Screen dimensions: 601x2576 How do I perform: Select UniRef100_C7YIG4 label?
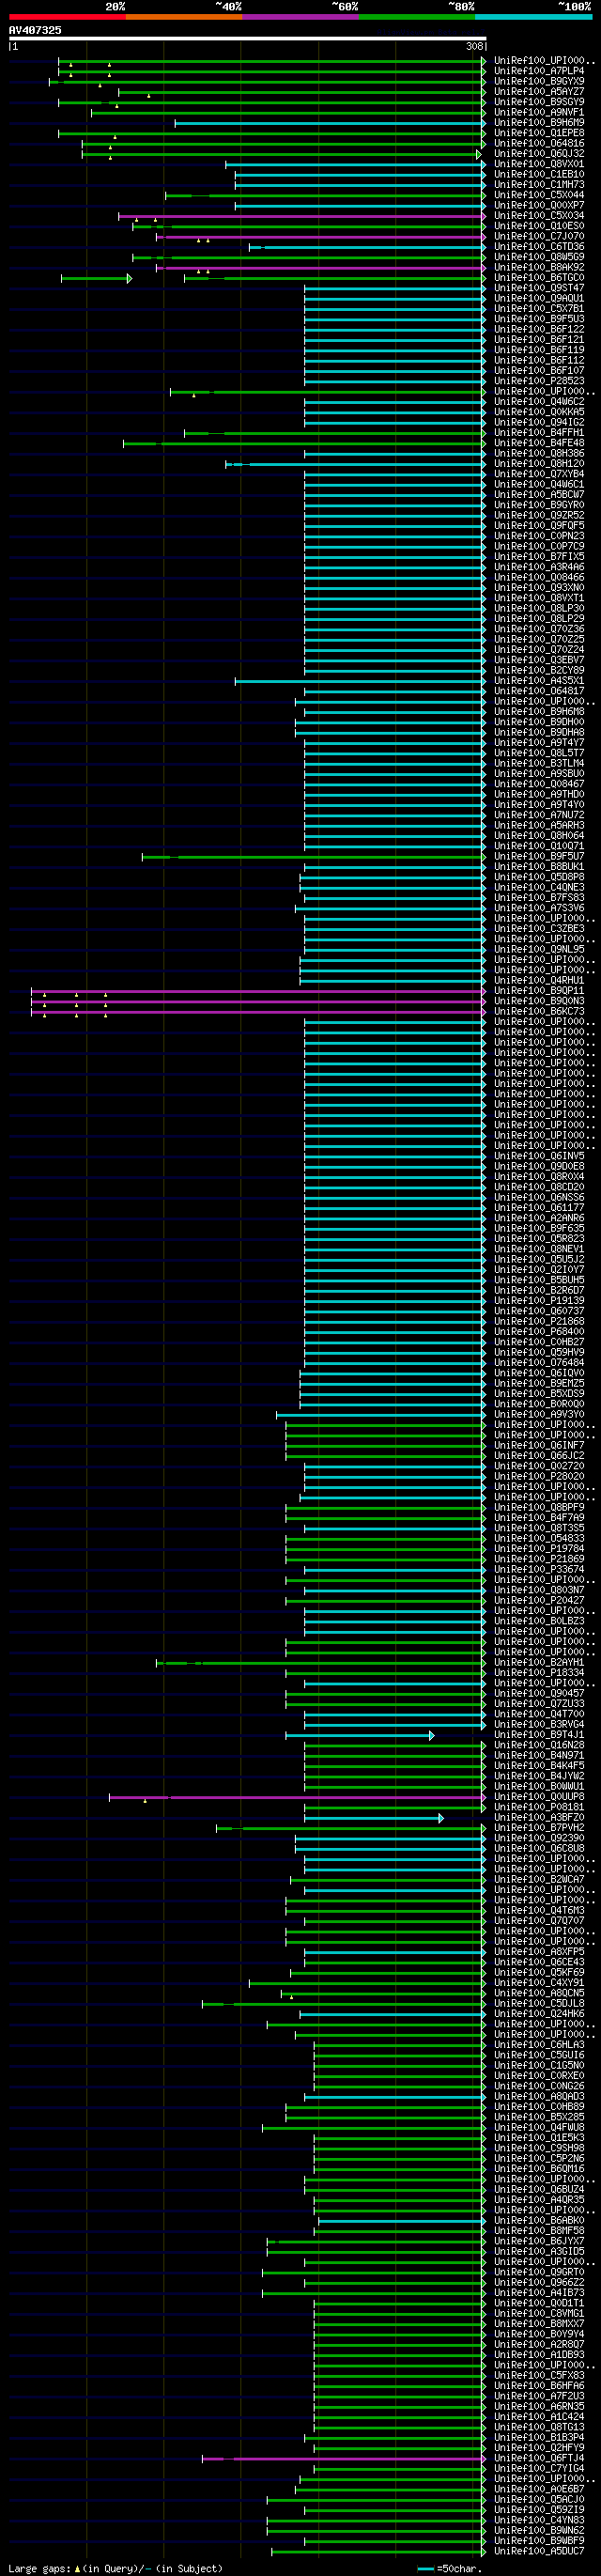tap(539, 2469)
